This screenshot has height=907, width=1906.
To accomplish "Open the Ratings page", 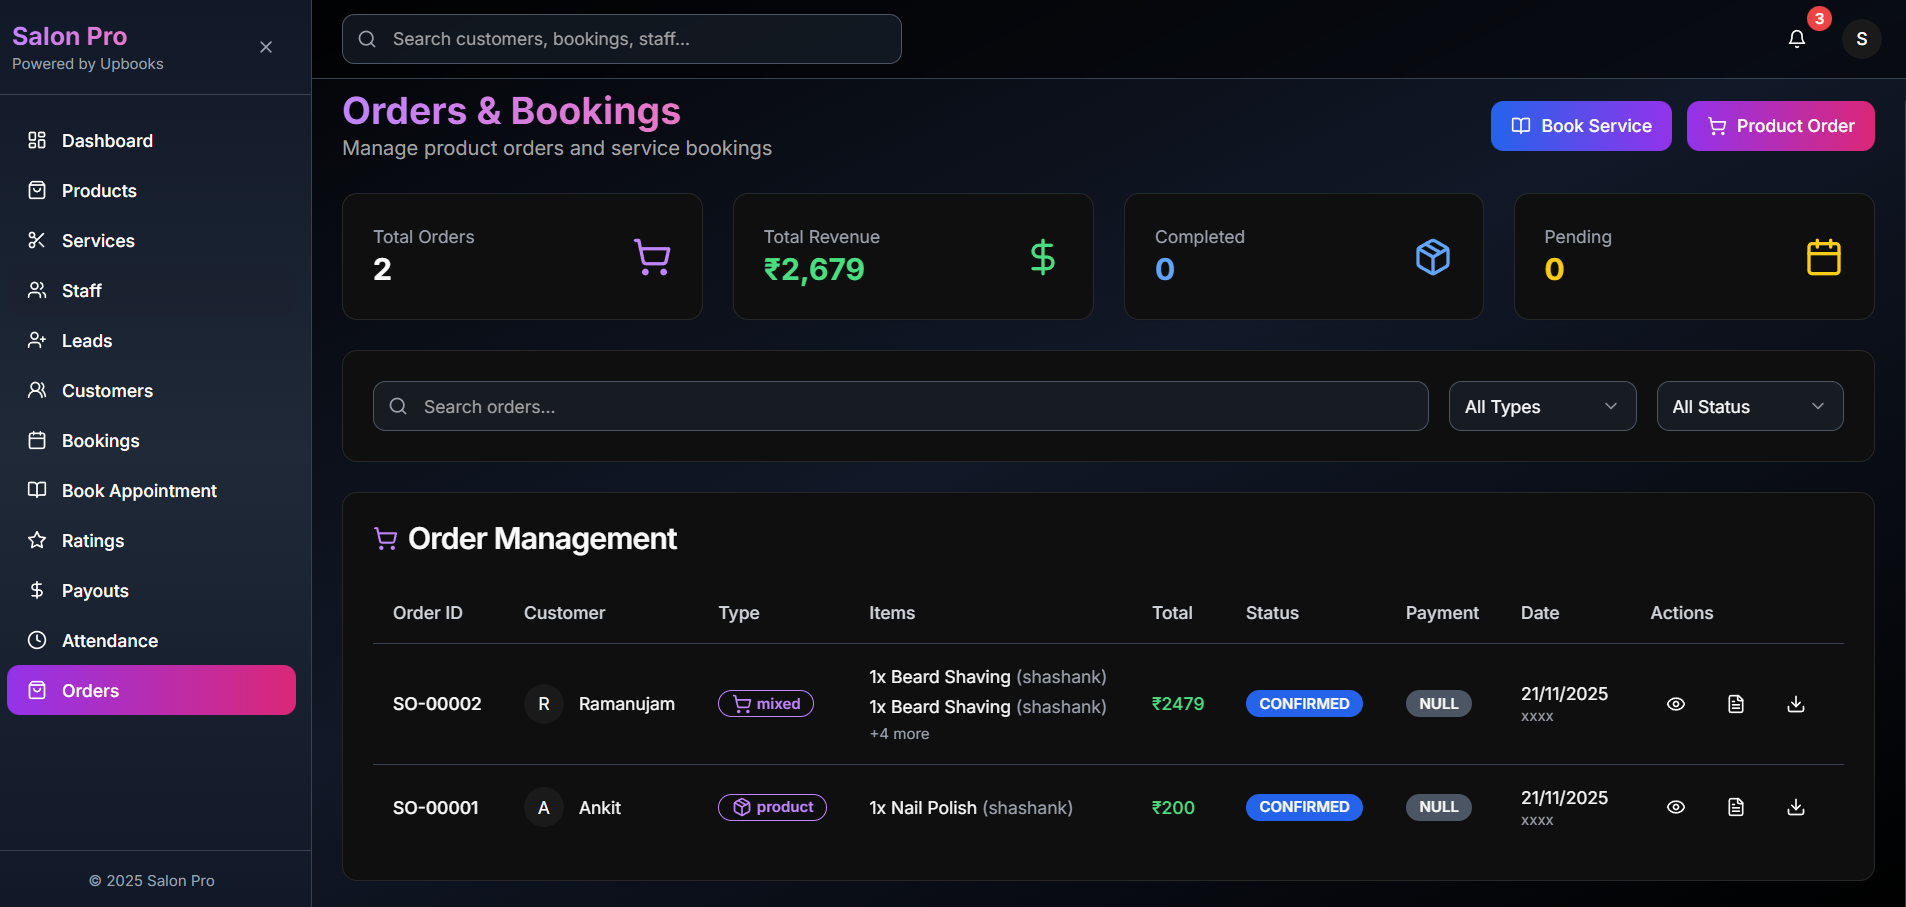I will tap(91, 540).
